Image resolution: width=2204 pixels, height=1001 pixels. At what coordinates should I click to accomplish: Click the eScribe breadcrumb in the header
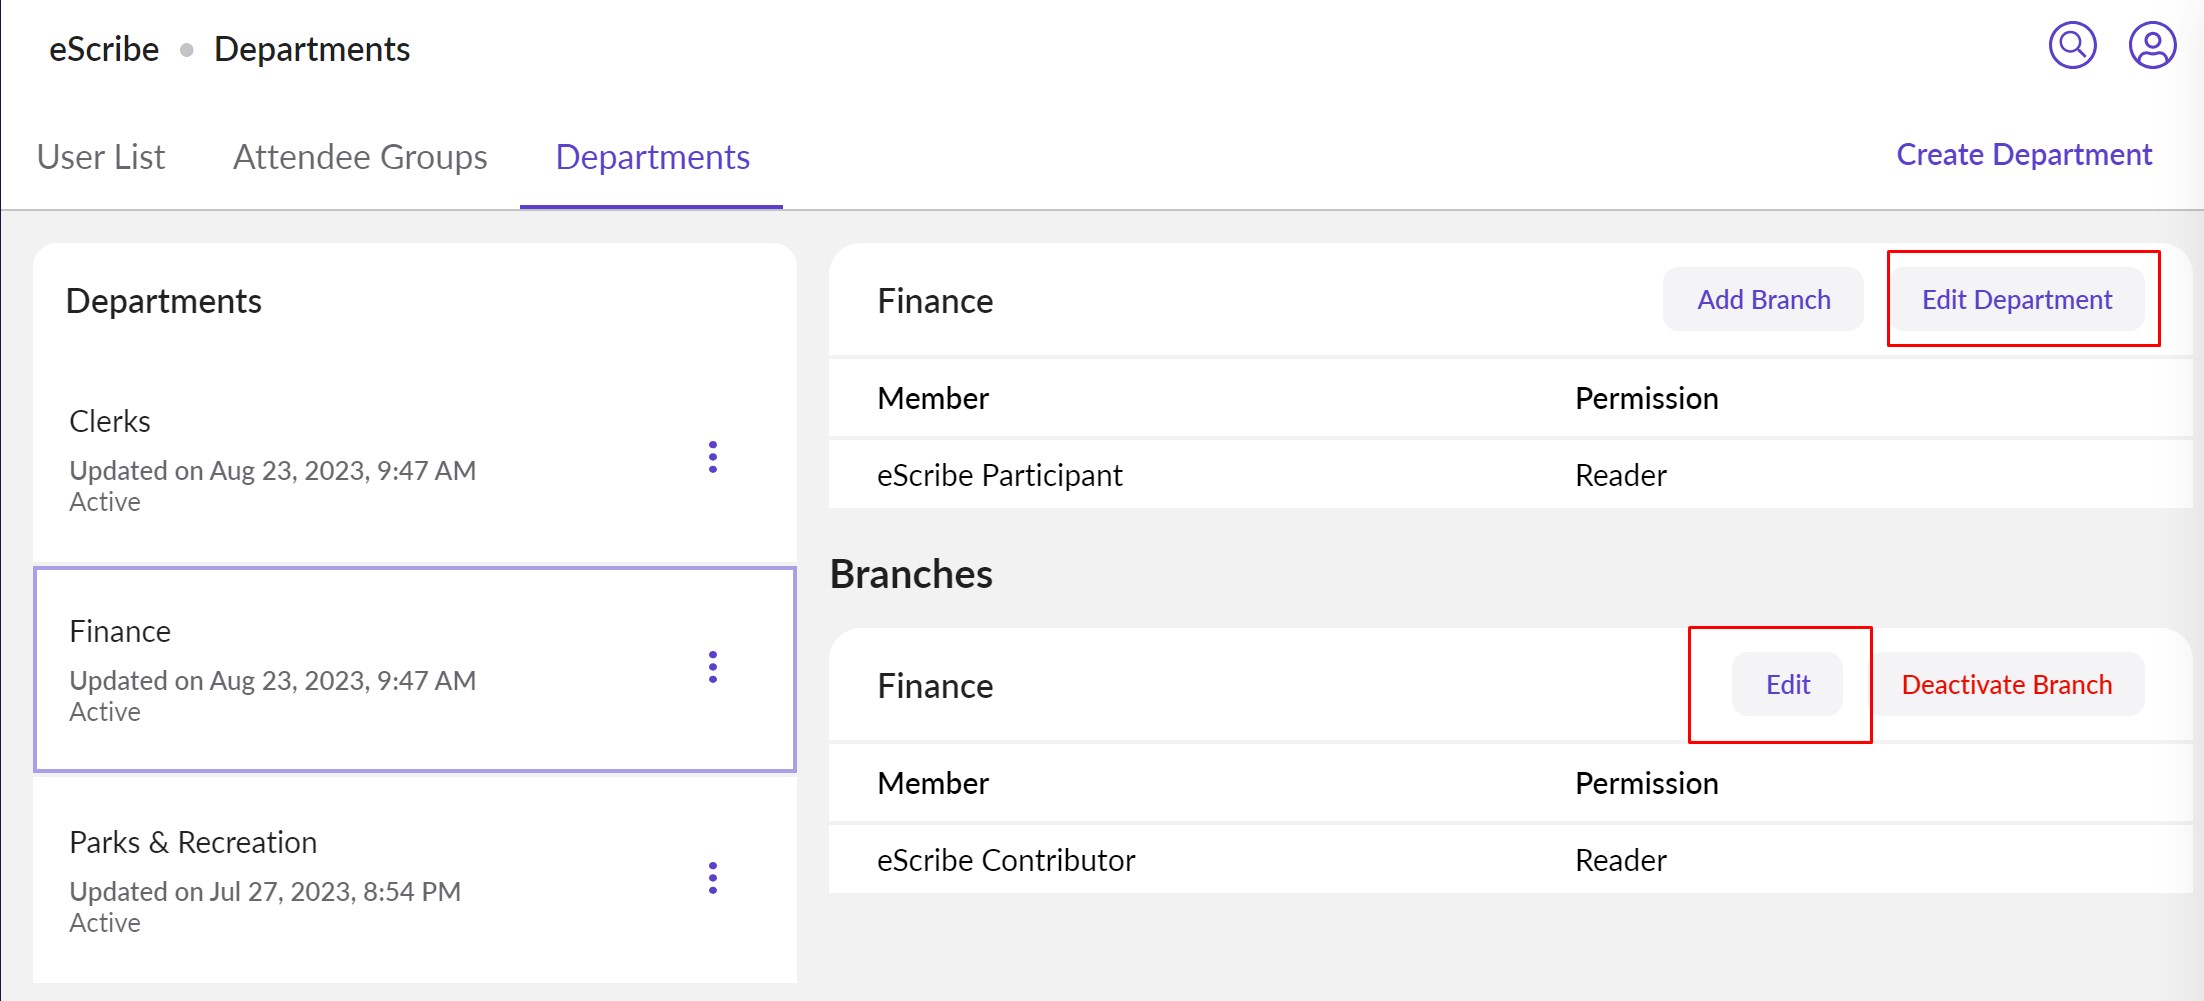coord(104,49)
